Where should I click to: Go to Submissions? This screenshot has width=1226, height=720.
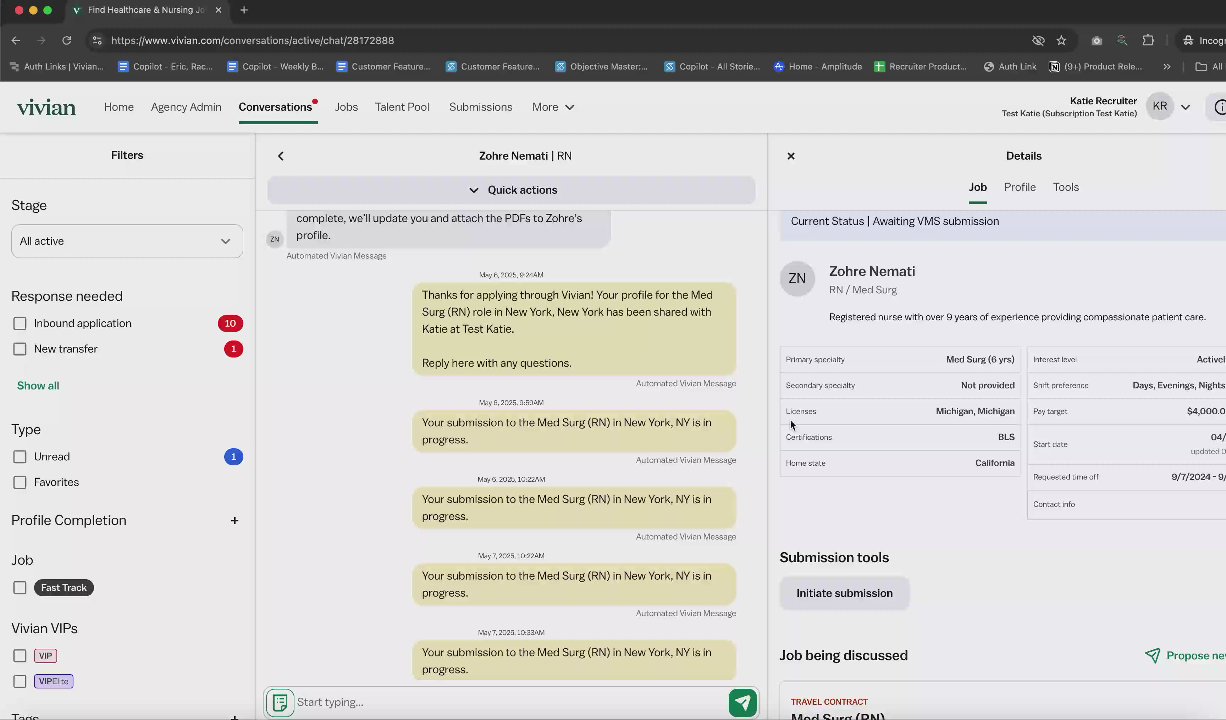[480, 107]
